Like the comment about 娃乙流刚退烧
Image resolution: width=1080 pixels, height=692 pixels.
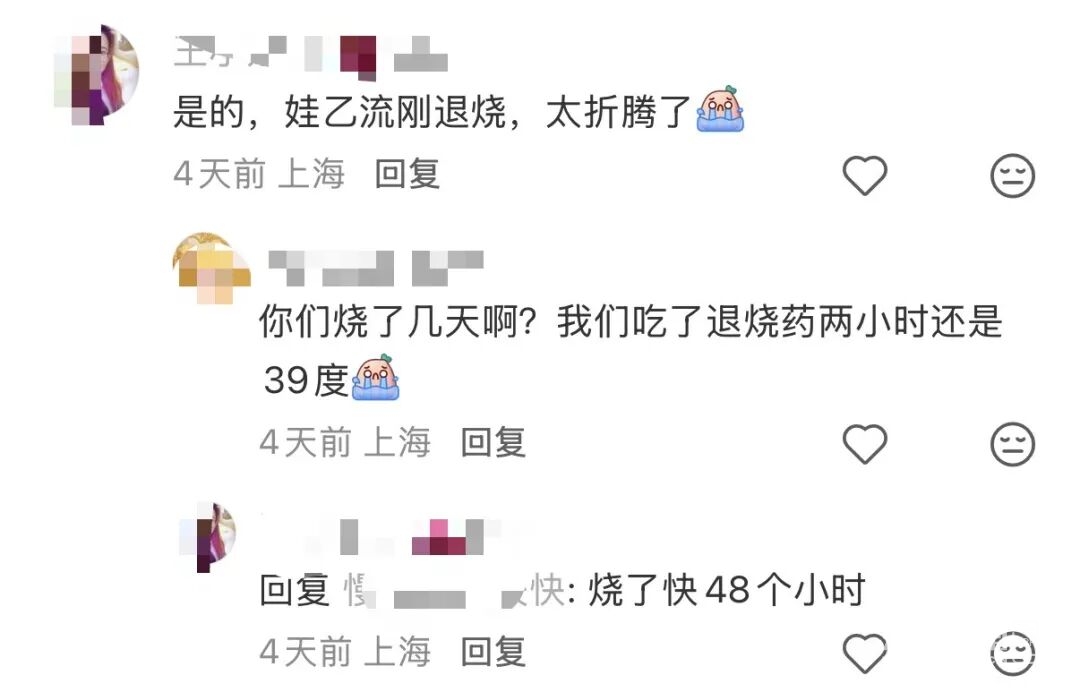[864, 175]
